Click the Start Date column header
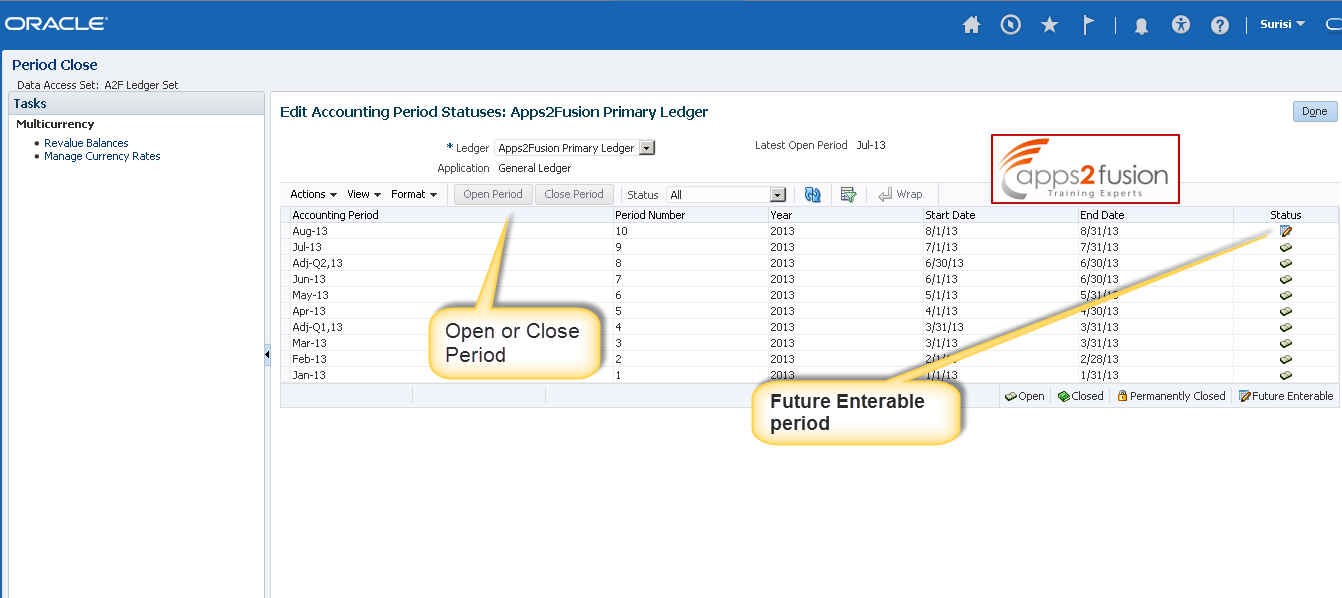The height and width of the screenshot is (598, 1342). [x=1000, y=215]
